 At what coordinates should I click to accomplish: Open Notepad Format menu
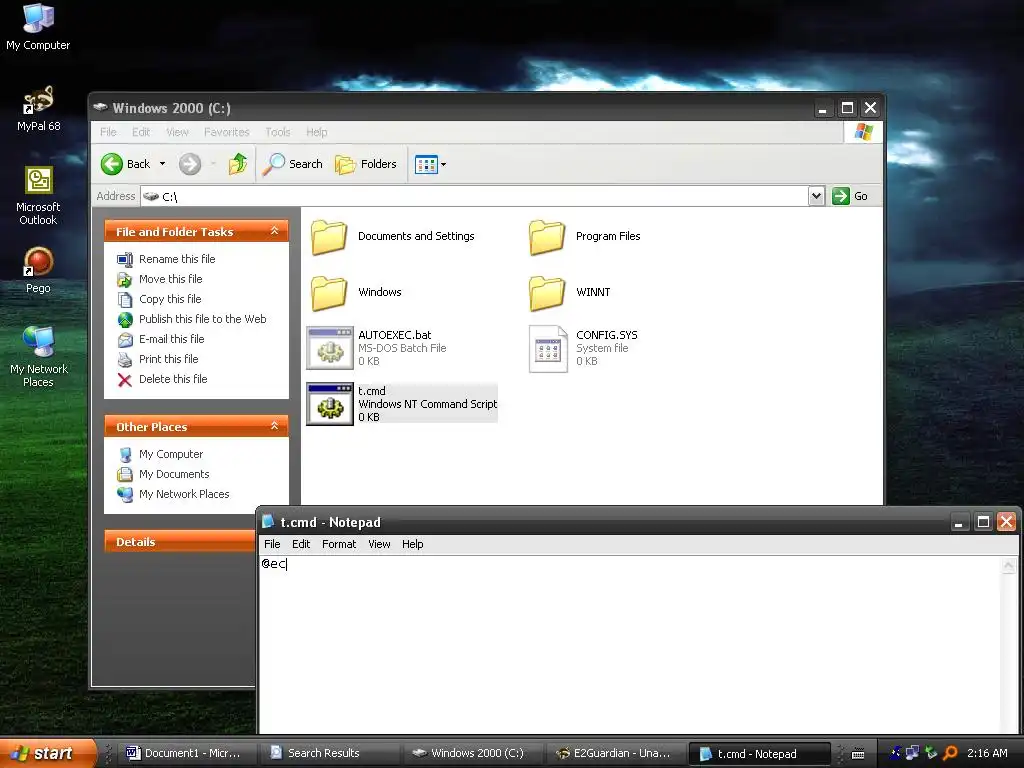(339, 544)
